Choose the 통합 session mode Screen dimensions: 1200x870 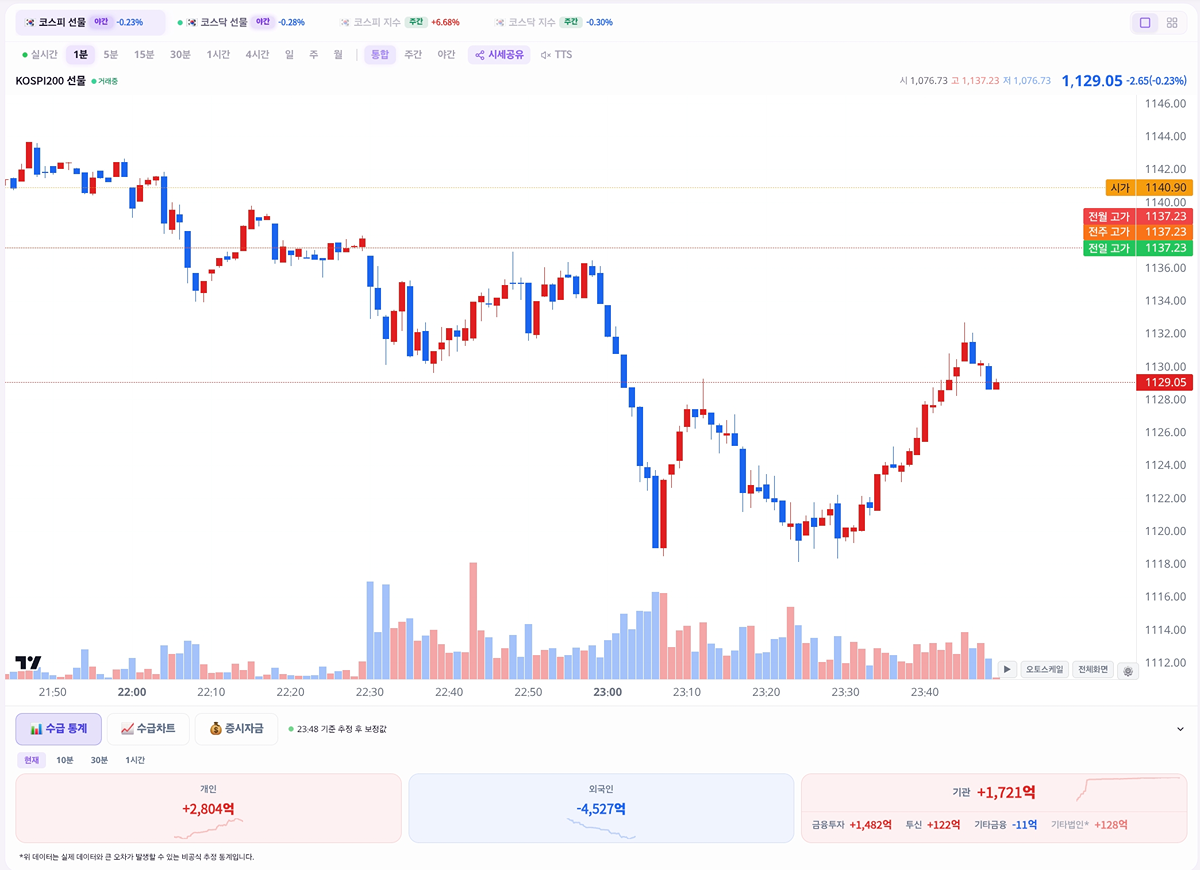coord(380,55)
